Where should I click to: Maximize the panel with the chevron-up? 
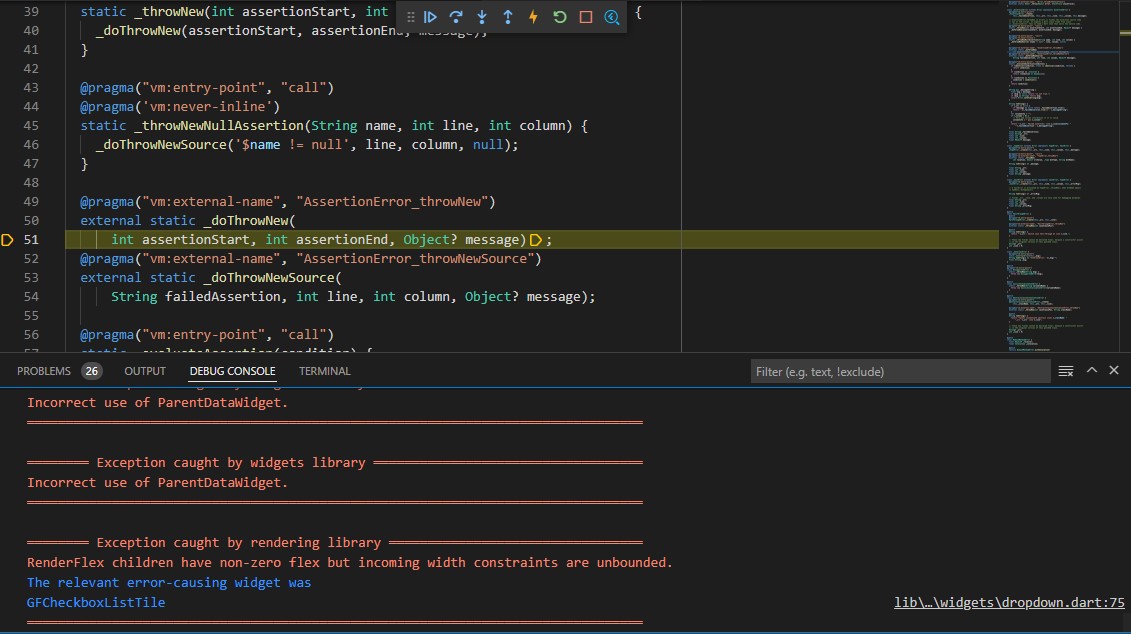(1091, 370)
